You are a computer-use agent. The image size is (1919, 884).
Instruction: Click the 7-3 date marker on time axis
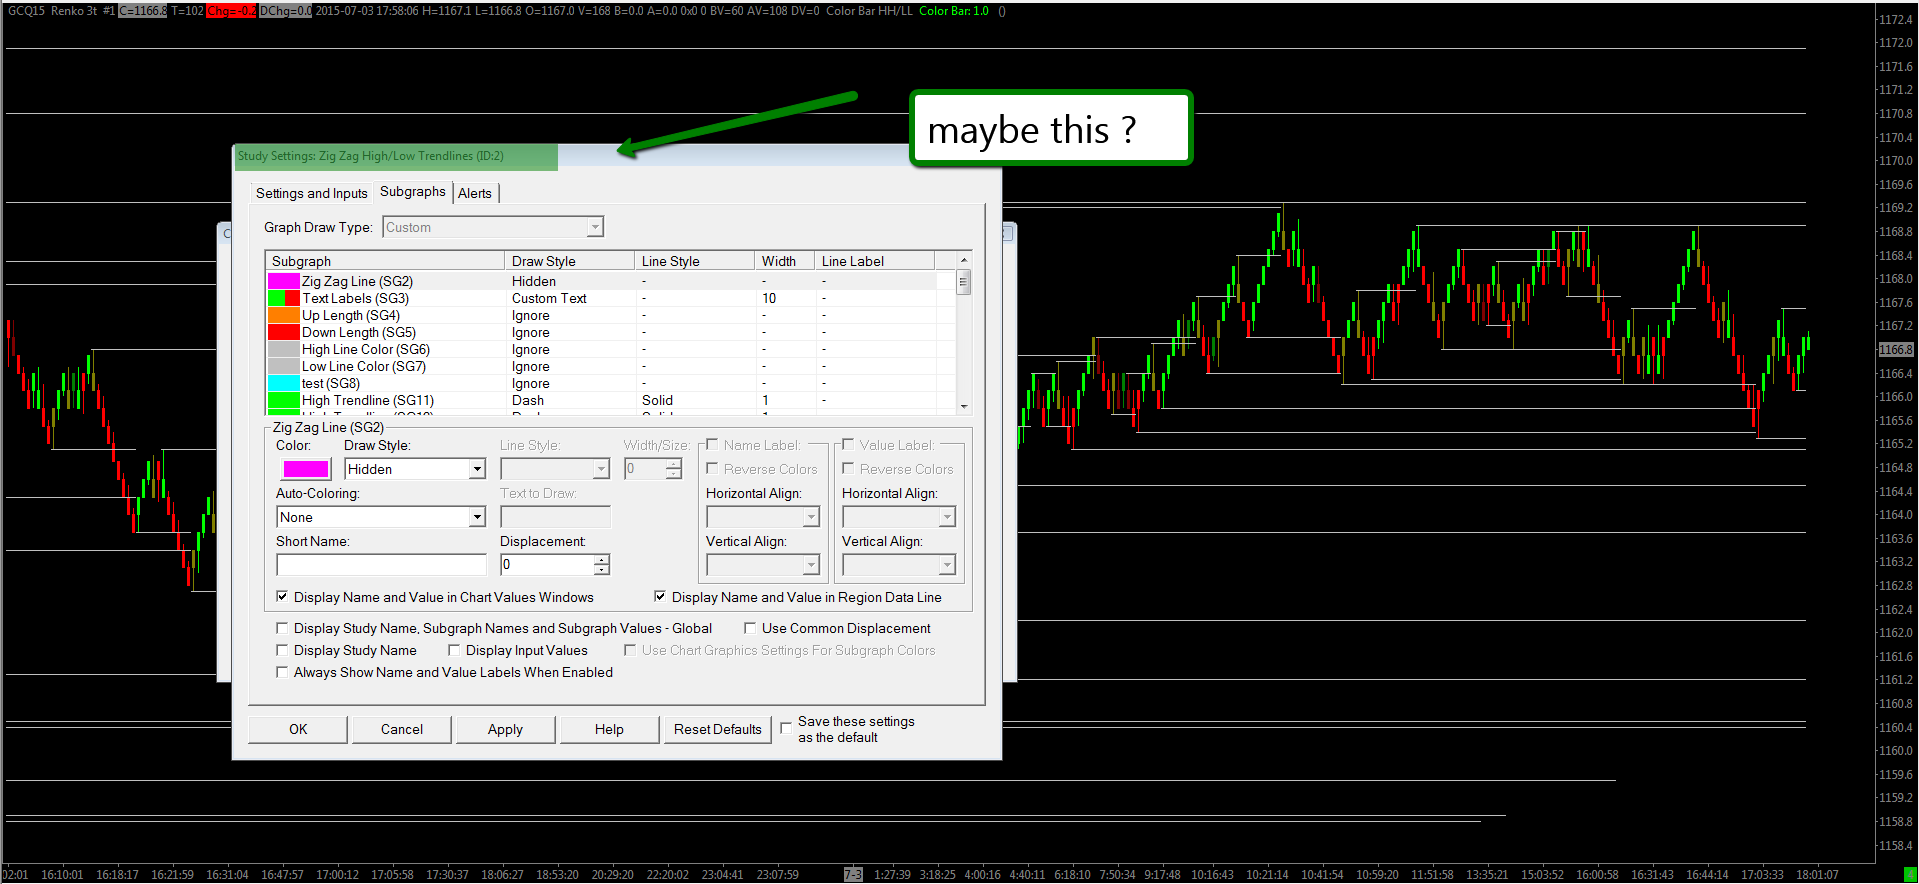point(853,874)
